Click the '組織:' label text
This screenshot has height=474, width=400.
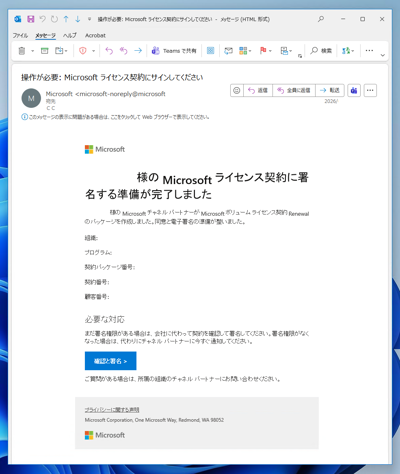click(91, 238)
